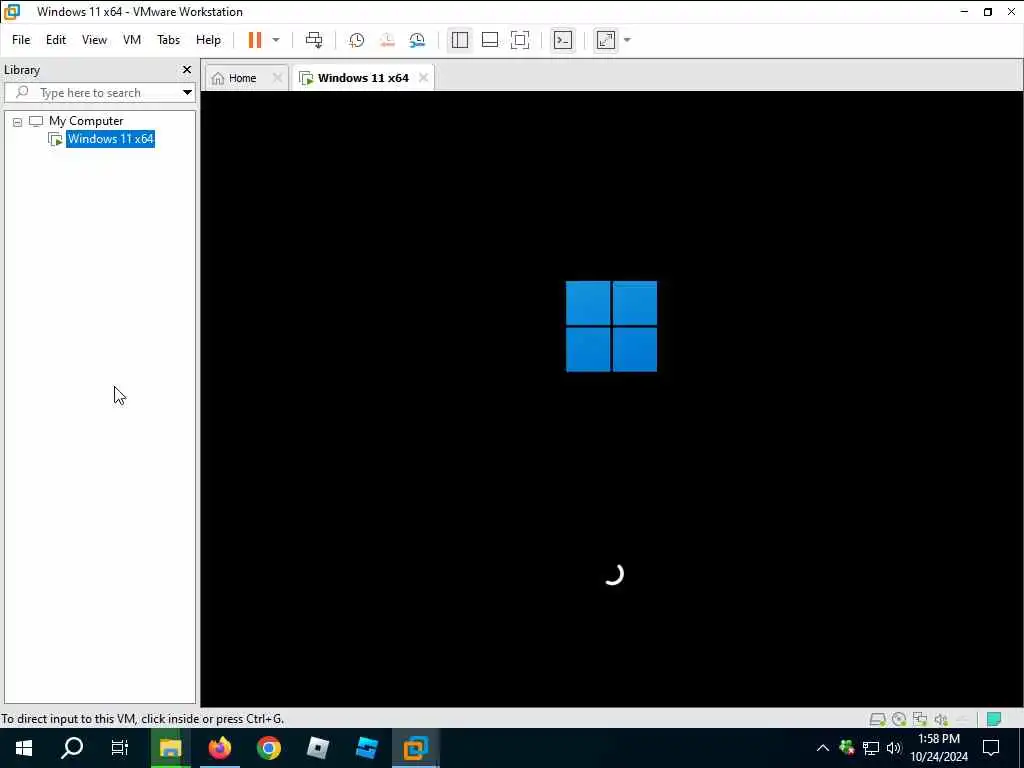Close the Home tab

coord(277,78)
